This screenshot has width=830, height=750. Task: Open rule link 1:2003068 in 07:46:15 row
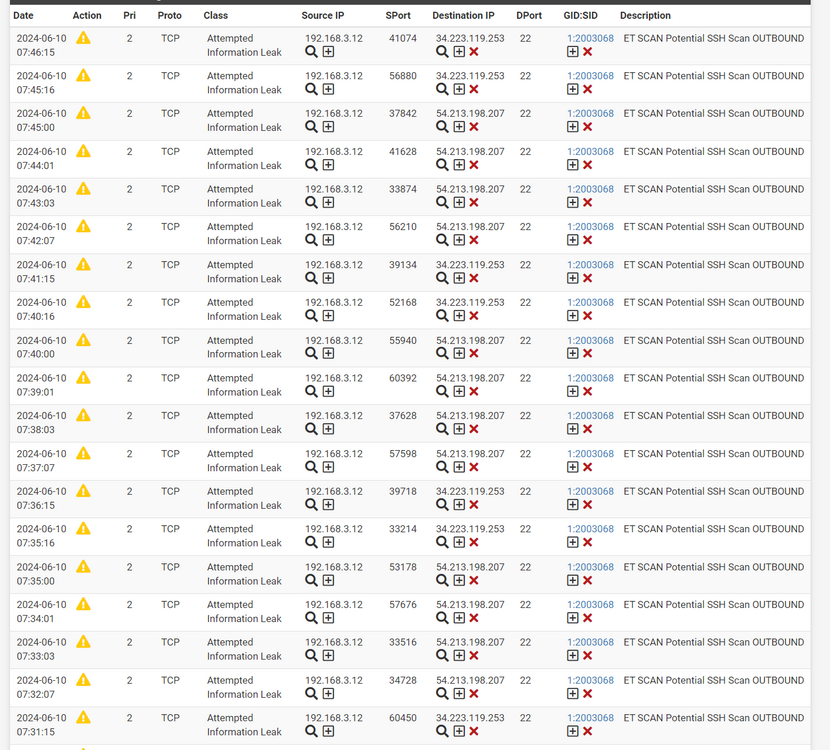click(x=590, y=38)
